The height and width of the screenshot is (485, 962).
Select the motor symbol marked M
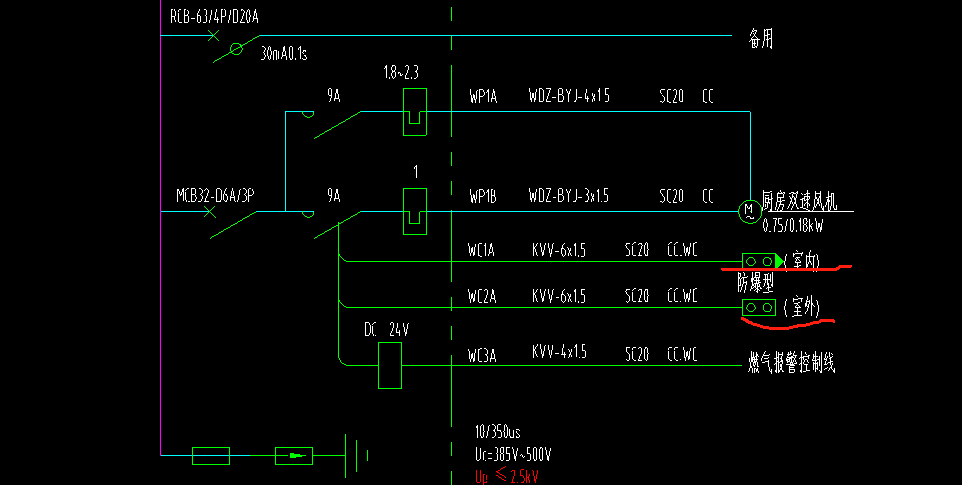pos(749,212)
